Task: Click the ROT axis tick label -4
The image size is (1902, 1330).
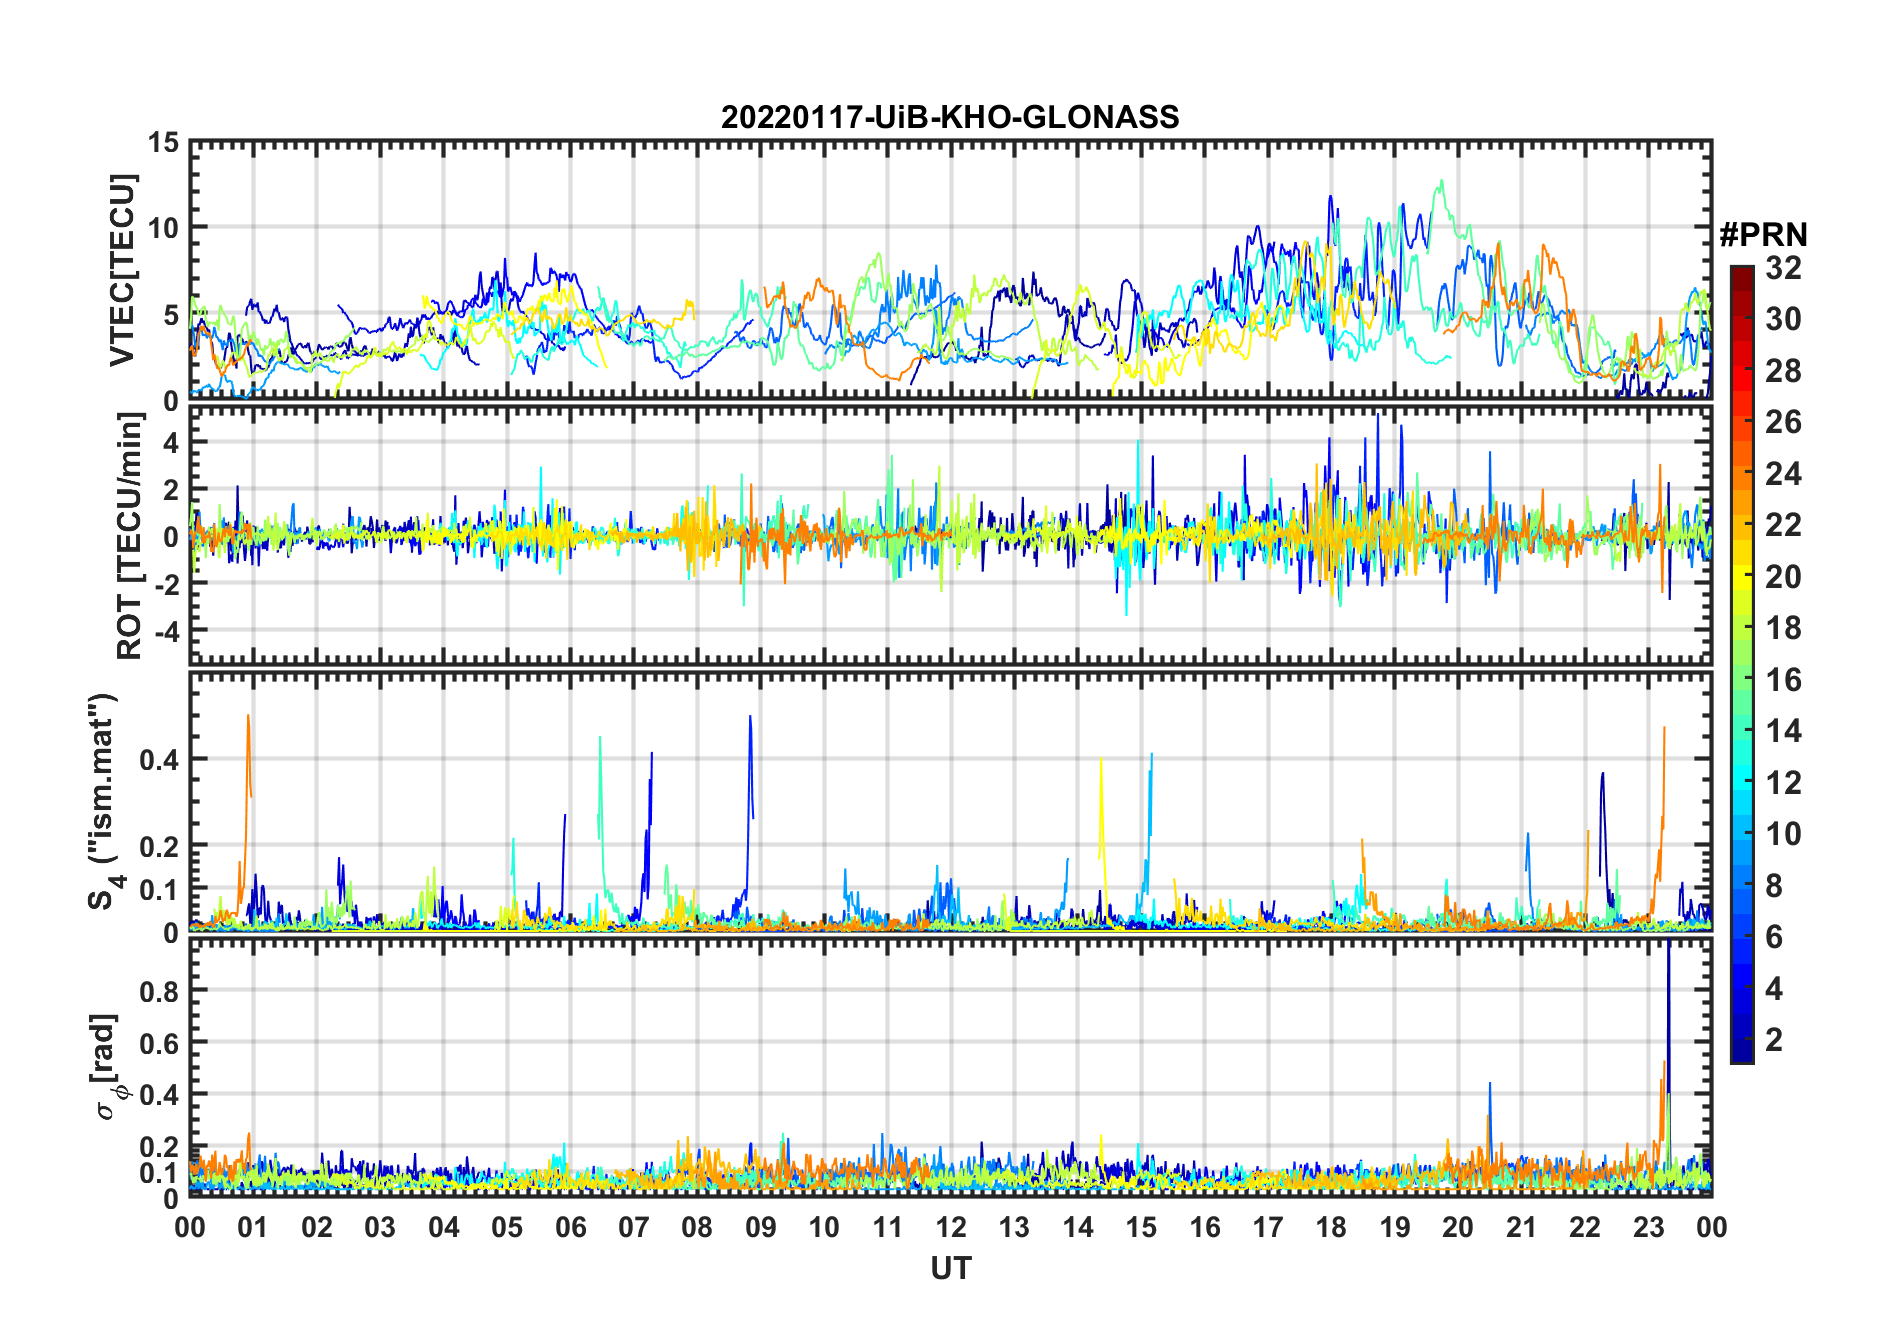Action: pos(166,632)
